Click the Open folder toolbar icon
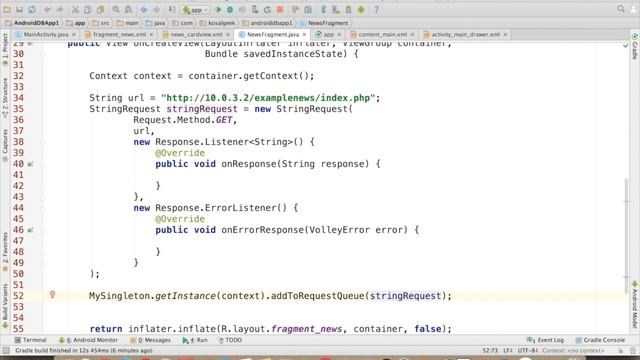This screenshot has height=360, width=640. (7, 9)
